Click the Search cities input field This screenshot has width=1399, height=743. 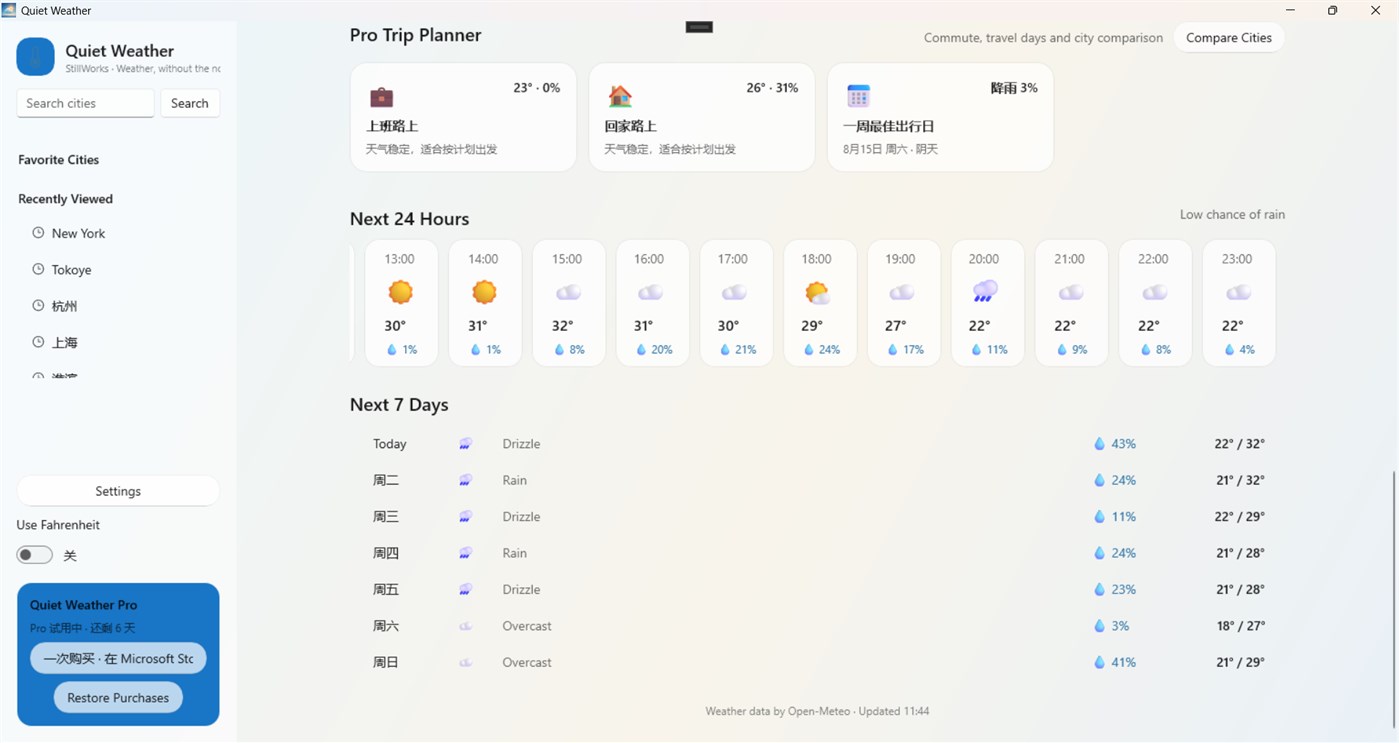[x=85, y=103]
